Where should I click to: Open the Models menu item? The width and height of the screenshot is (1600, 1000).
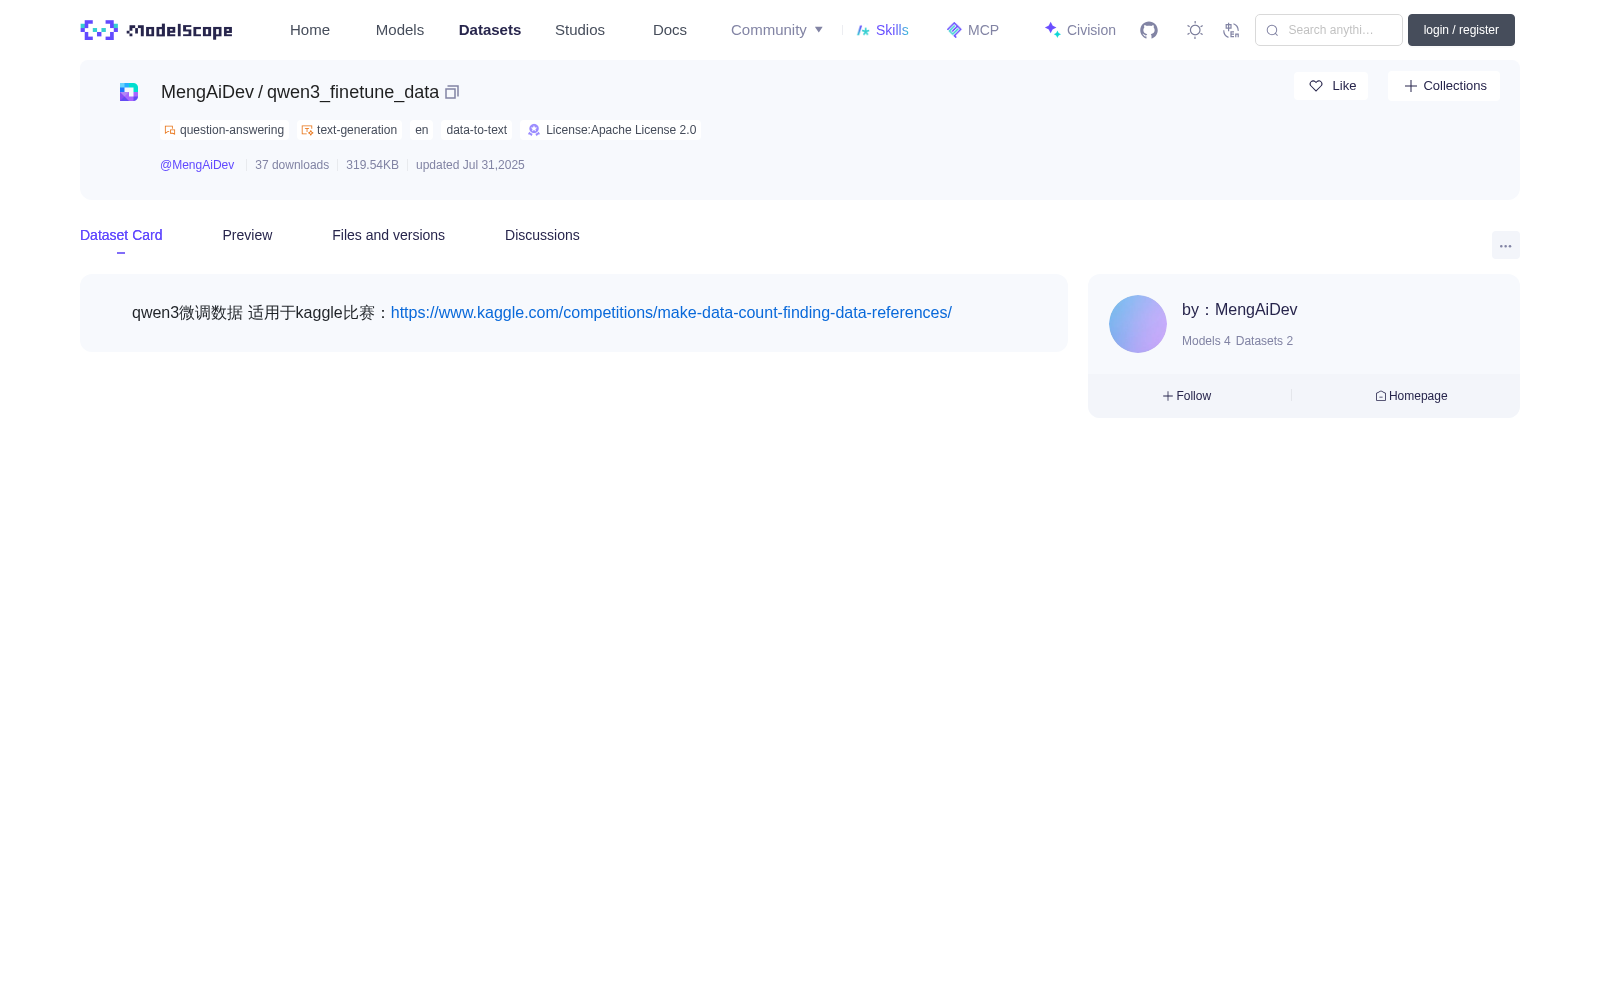click(400, 30)
